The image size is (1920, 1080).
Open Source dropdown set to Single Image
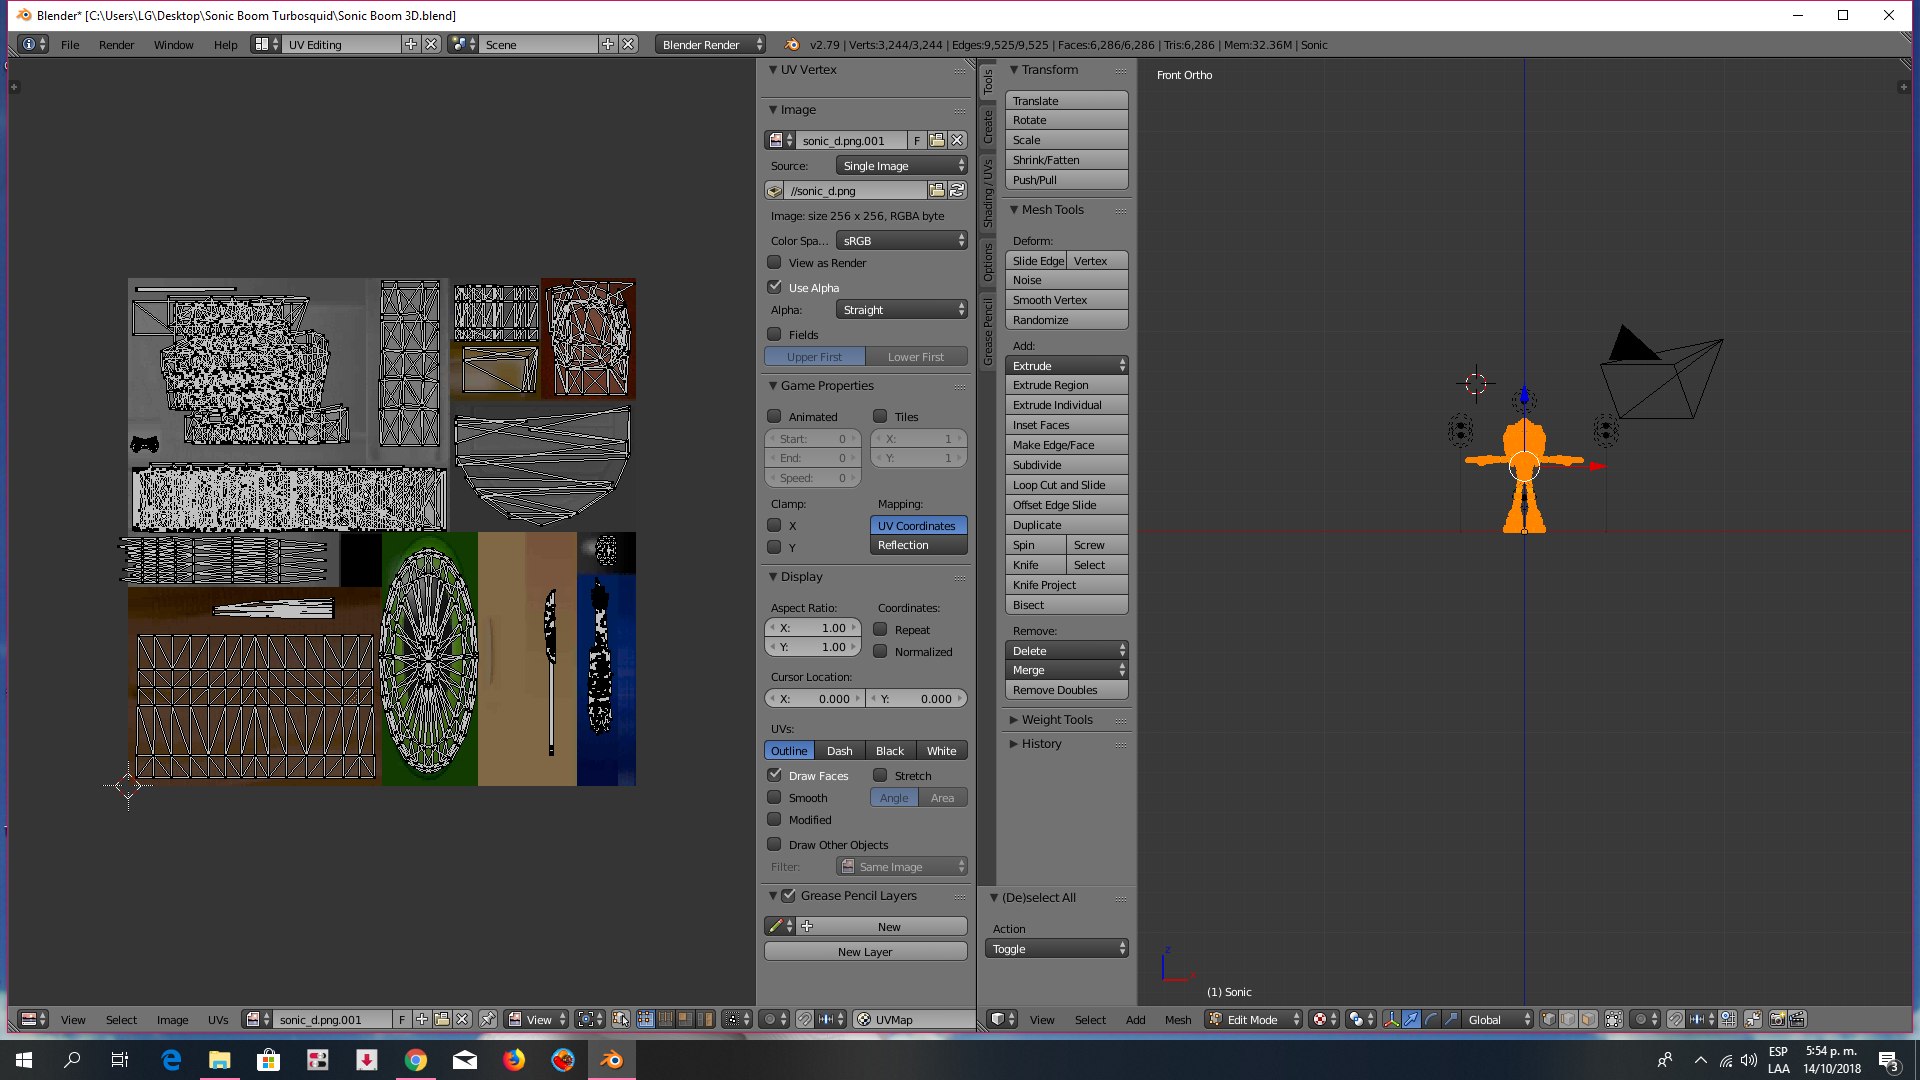pos(901,165)
